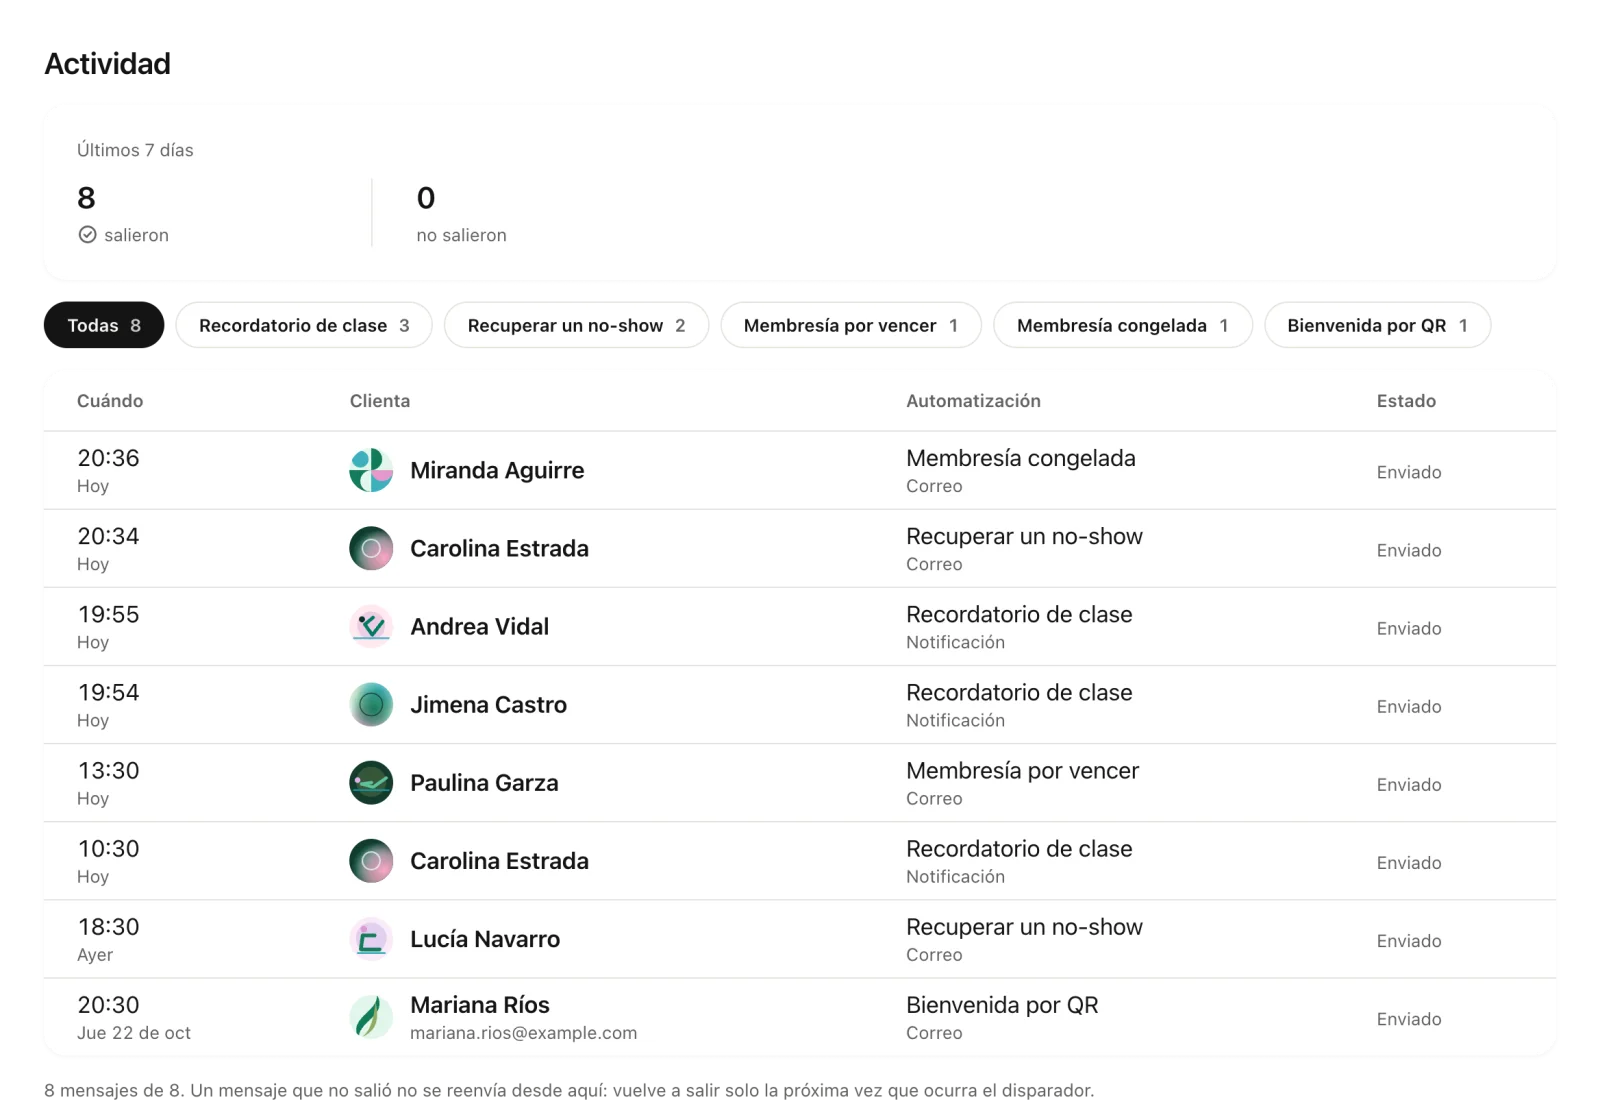Image resolution: width=1600 pixels, height=1102 pixels.
Task: Open Andrea Vidal's name
Action: 479,626
